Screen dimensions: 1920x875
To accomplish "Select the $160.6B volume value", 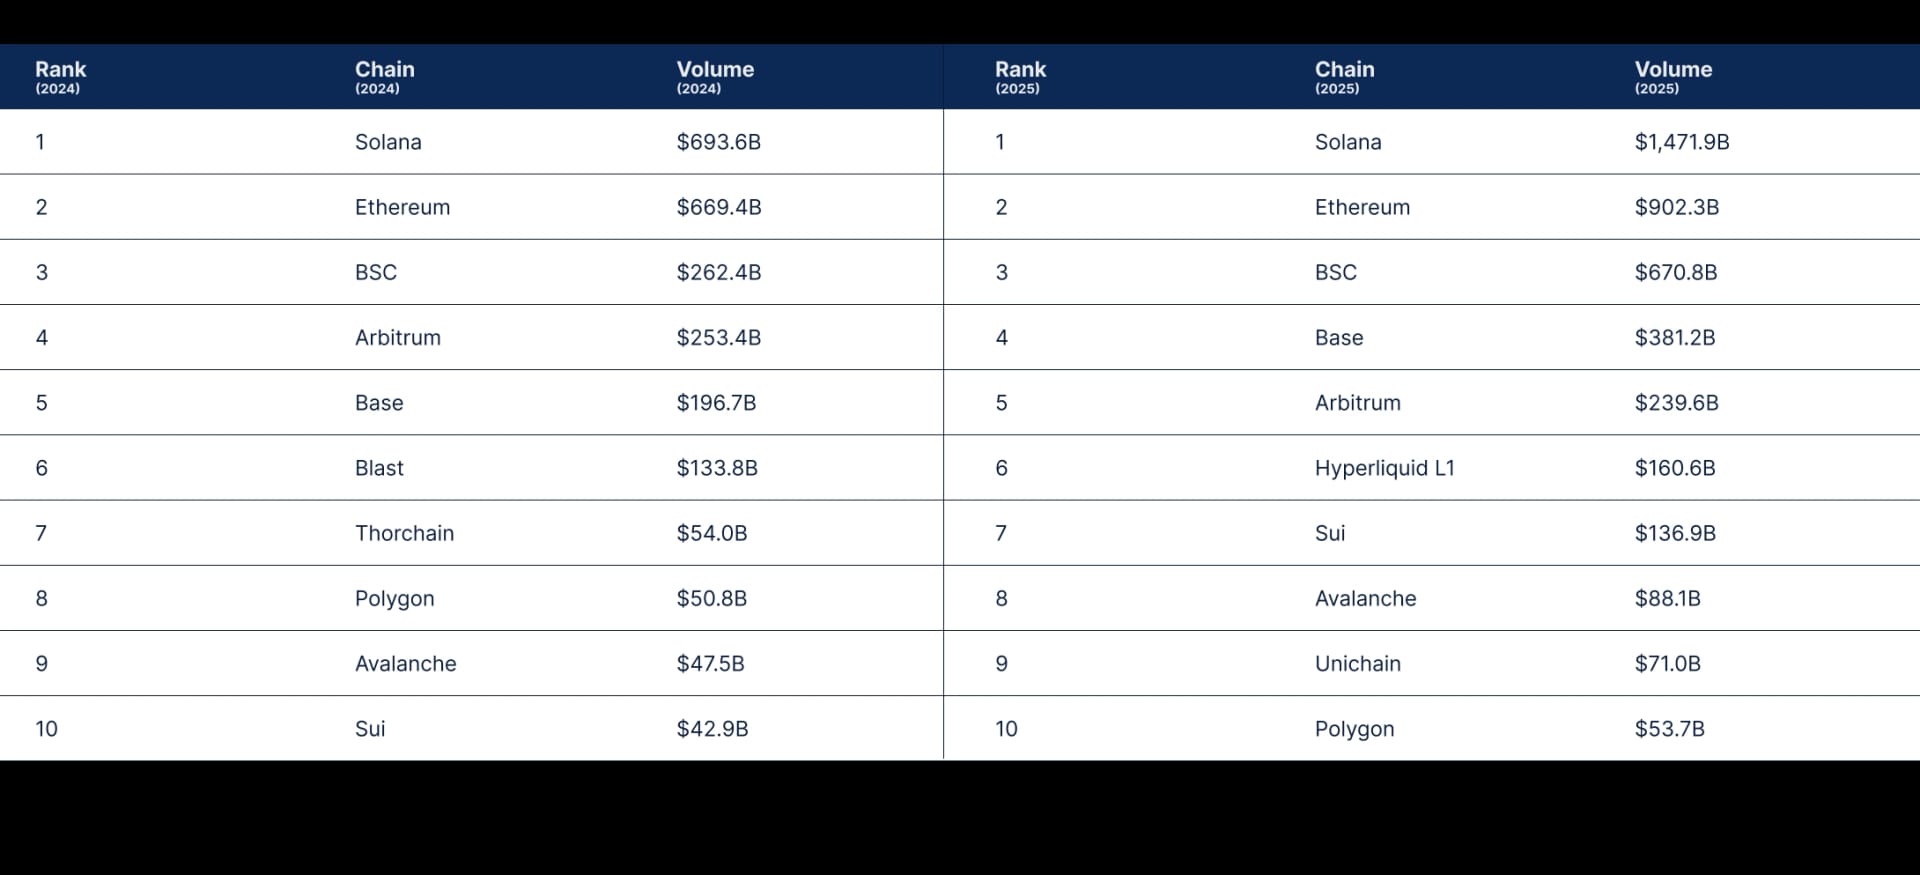I will pyautogui.click(x=1674, y=468).
